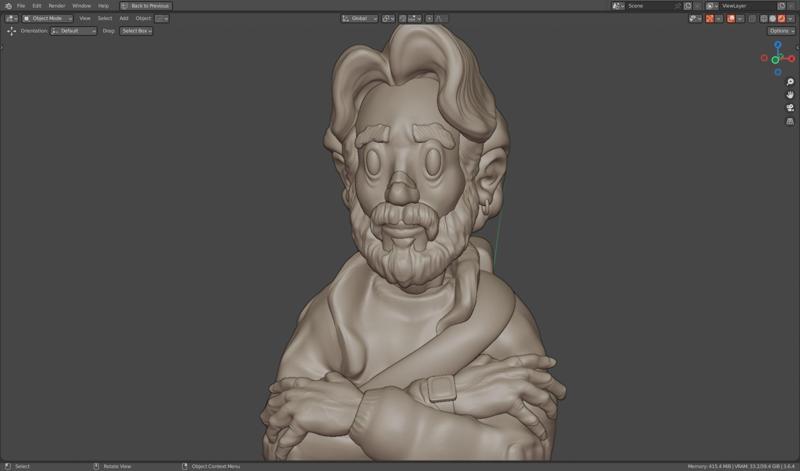This screenshot has width=800, height=471.
Task: Add a new view layer with the icon
Action: pos(782,6)
